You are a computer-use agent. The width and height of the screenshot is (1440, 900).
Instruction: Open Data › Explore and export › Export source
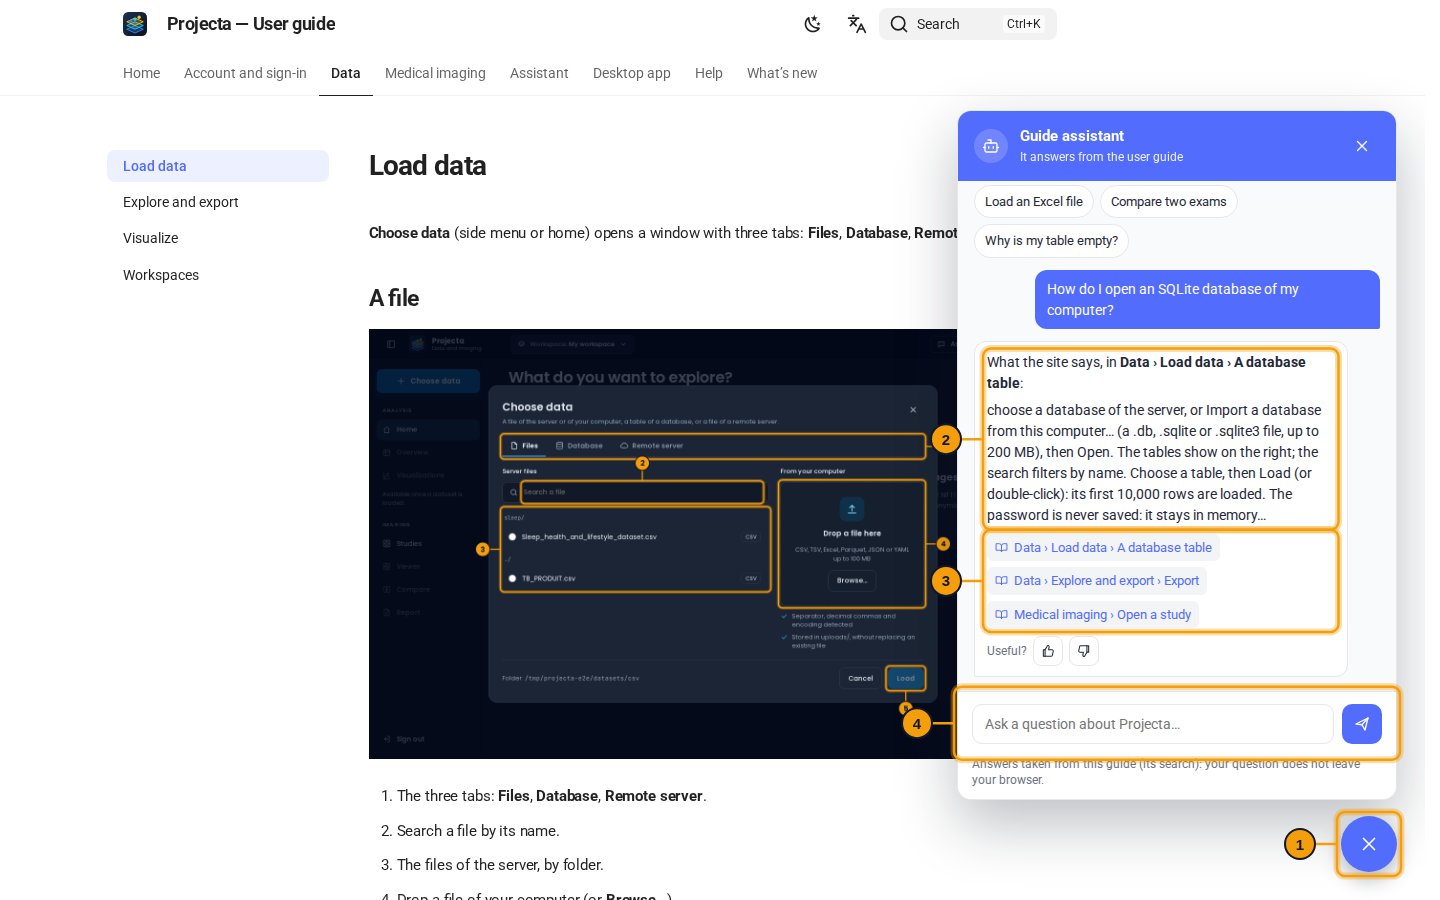click(1097, 581)
